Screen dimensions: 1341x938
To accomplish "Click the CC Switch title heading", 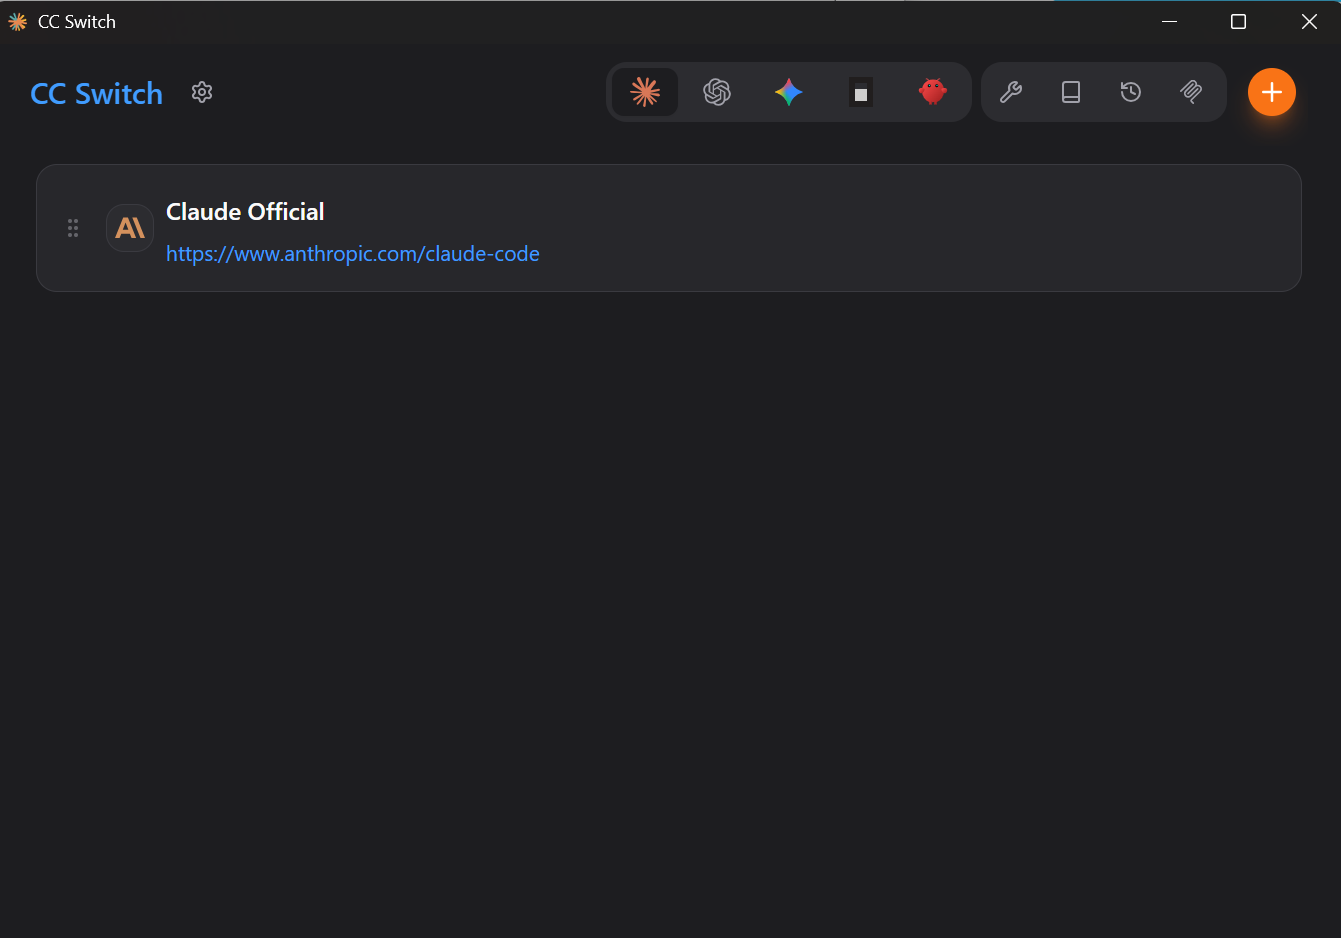I will tap(96, 93).
